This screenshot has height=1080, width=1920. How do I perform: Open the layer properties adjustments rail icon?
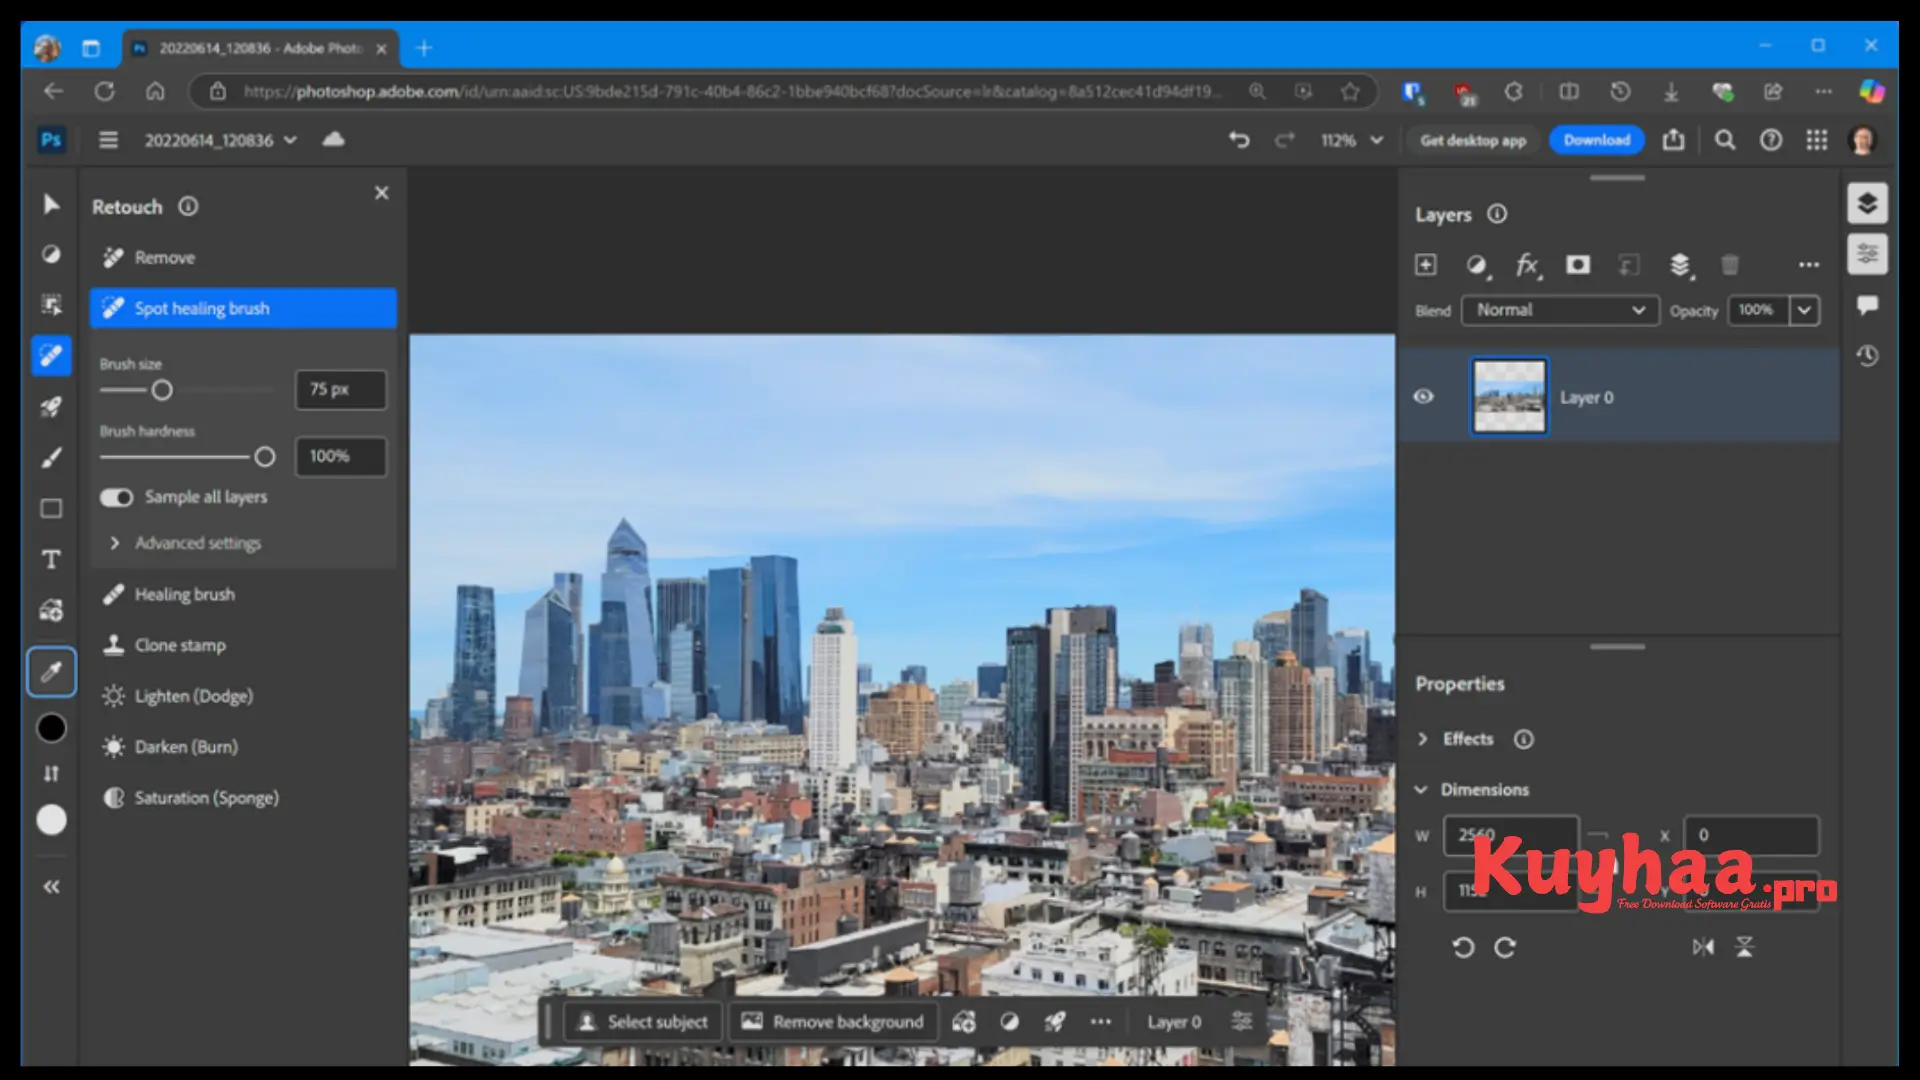(1867, 254)
